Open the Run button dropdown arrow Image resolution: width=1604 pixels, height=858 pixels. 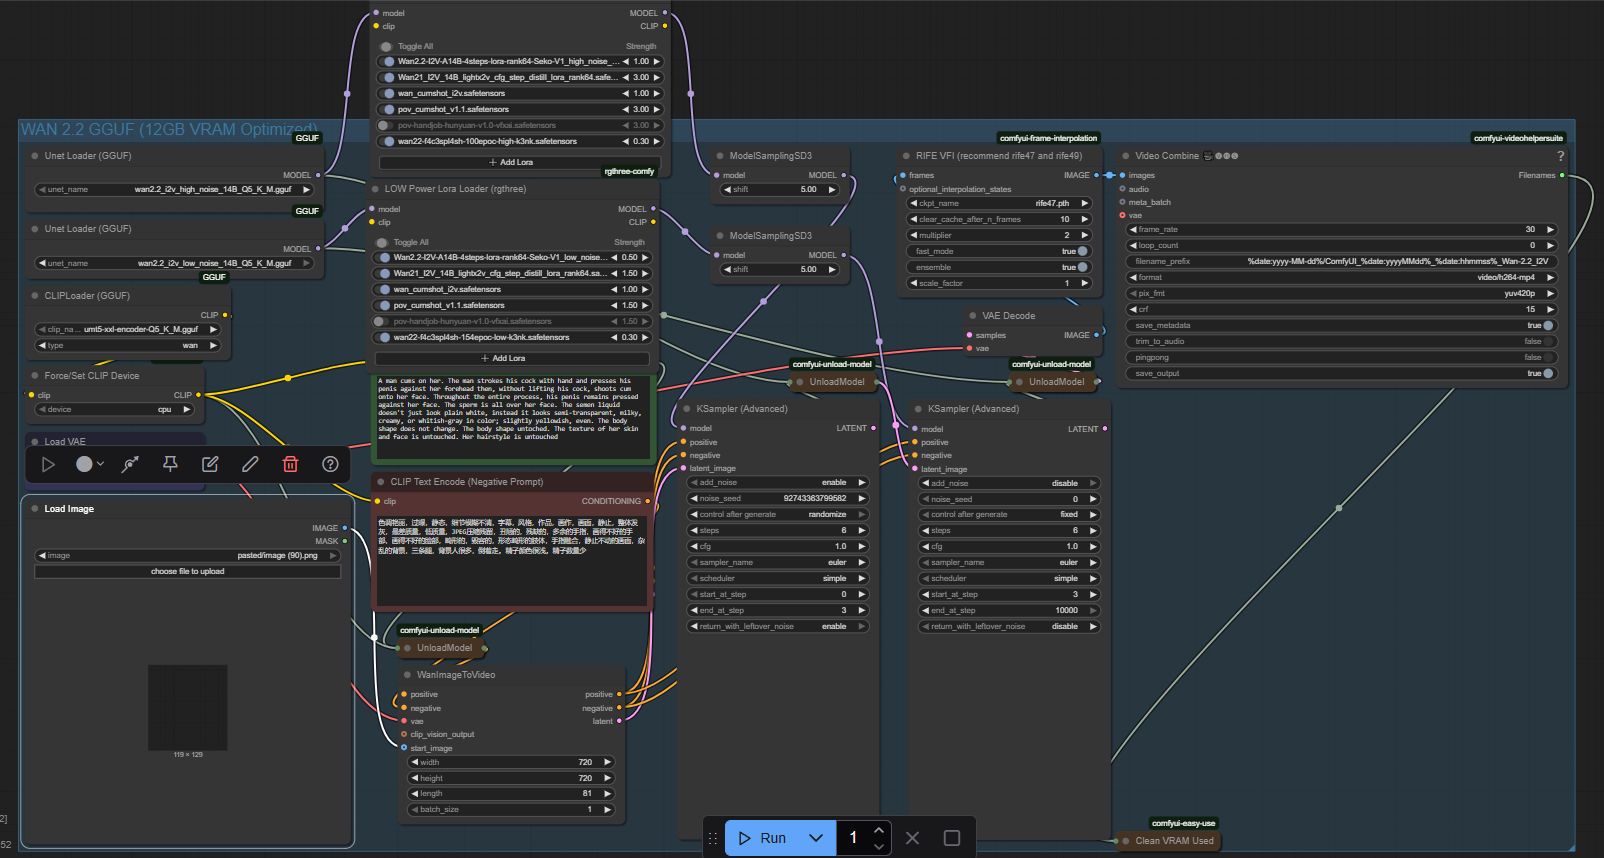816,838
